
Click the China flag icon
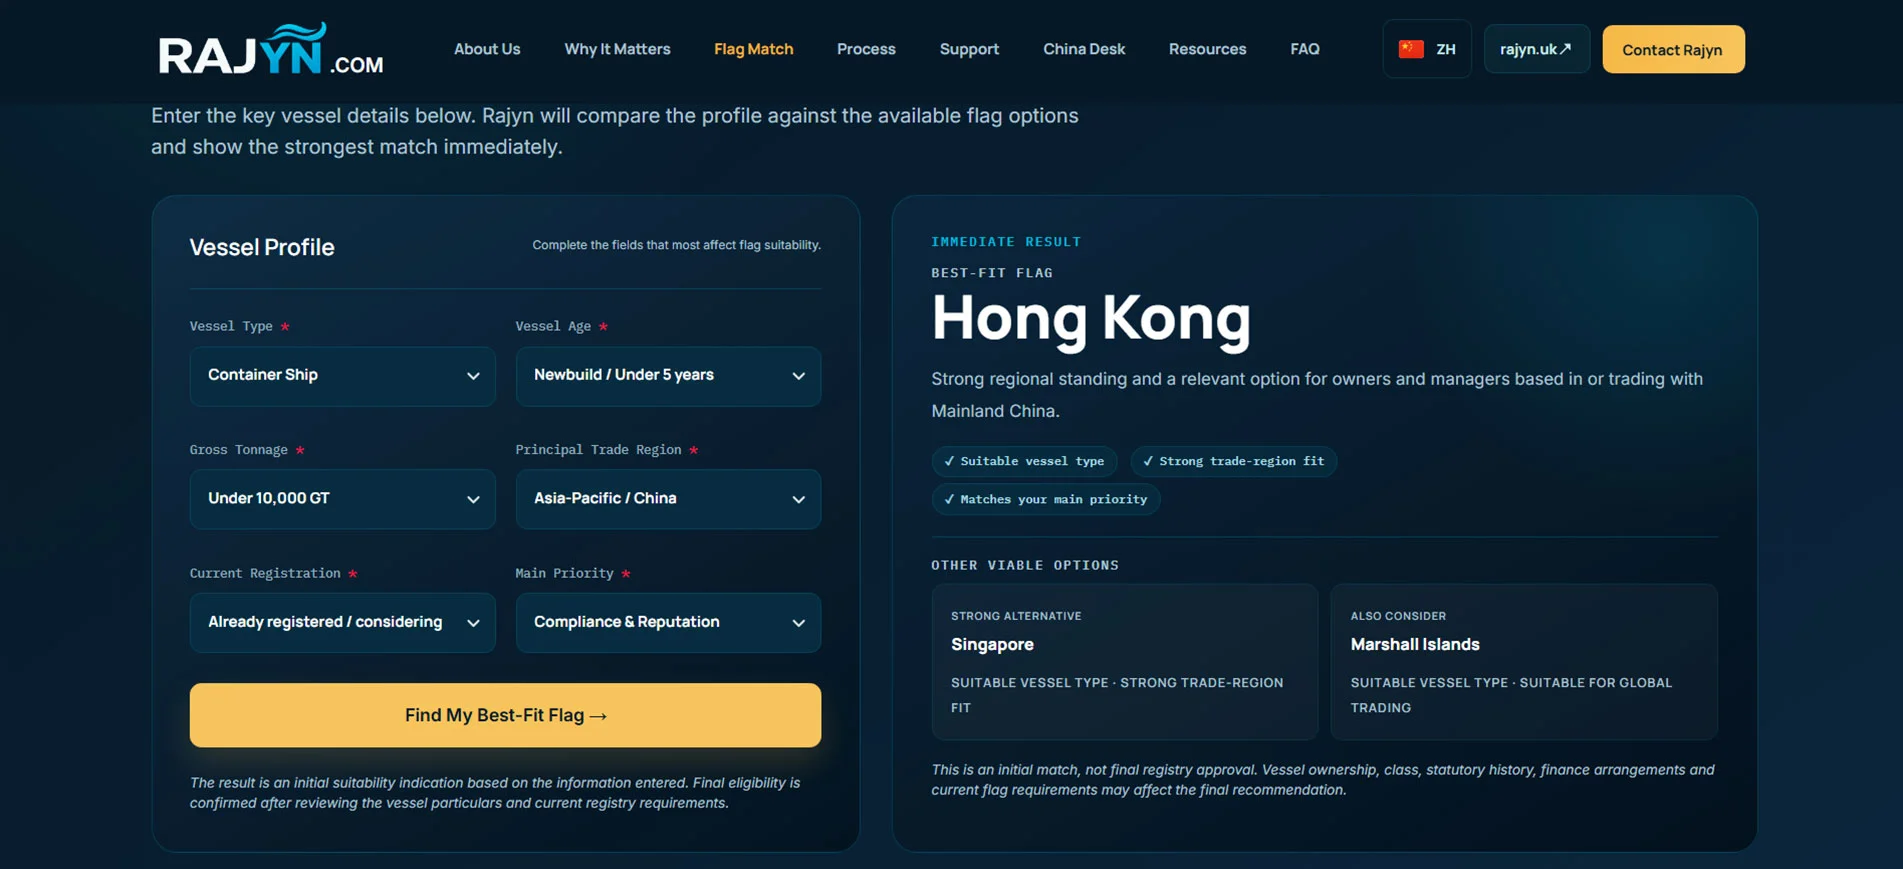1411,49
